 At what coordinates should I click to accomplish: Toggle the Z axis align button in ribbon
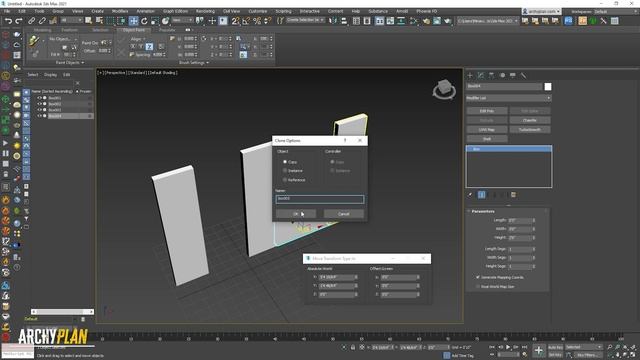coord(149,47)
